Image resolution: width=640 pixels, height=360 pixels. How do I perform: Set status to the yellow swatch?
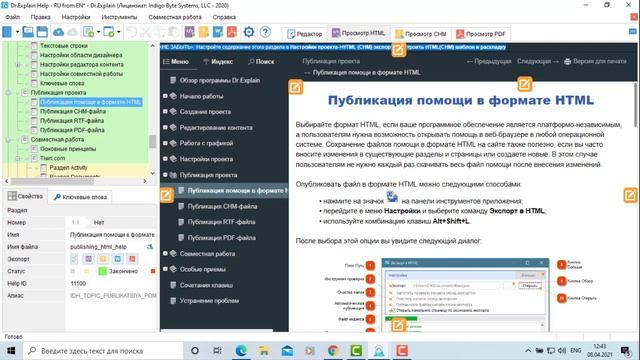click(x=86, y=271)
